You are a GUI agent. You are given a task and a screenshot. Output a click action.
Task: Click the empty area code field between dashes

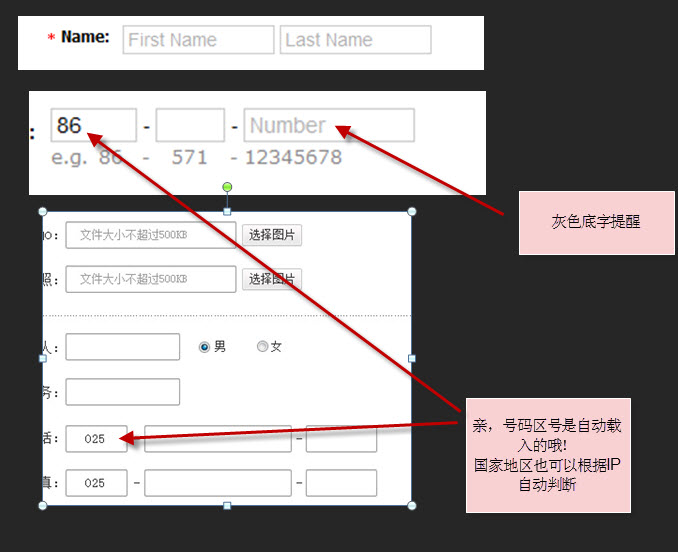point(190,126)
